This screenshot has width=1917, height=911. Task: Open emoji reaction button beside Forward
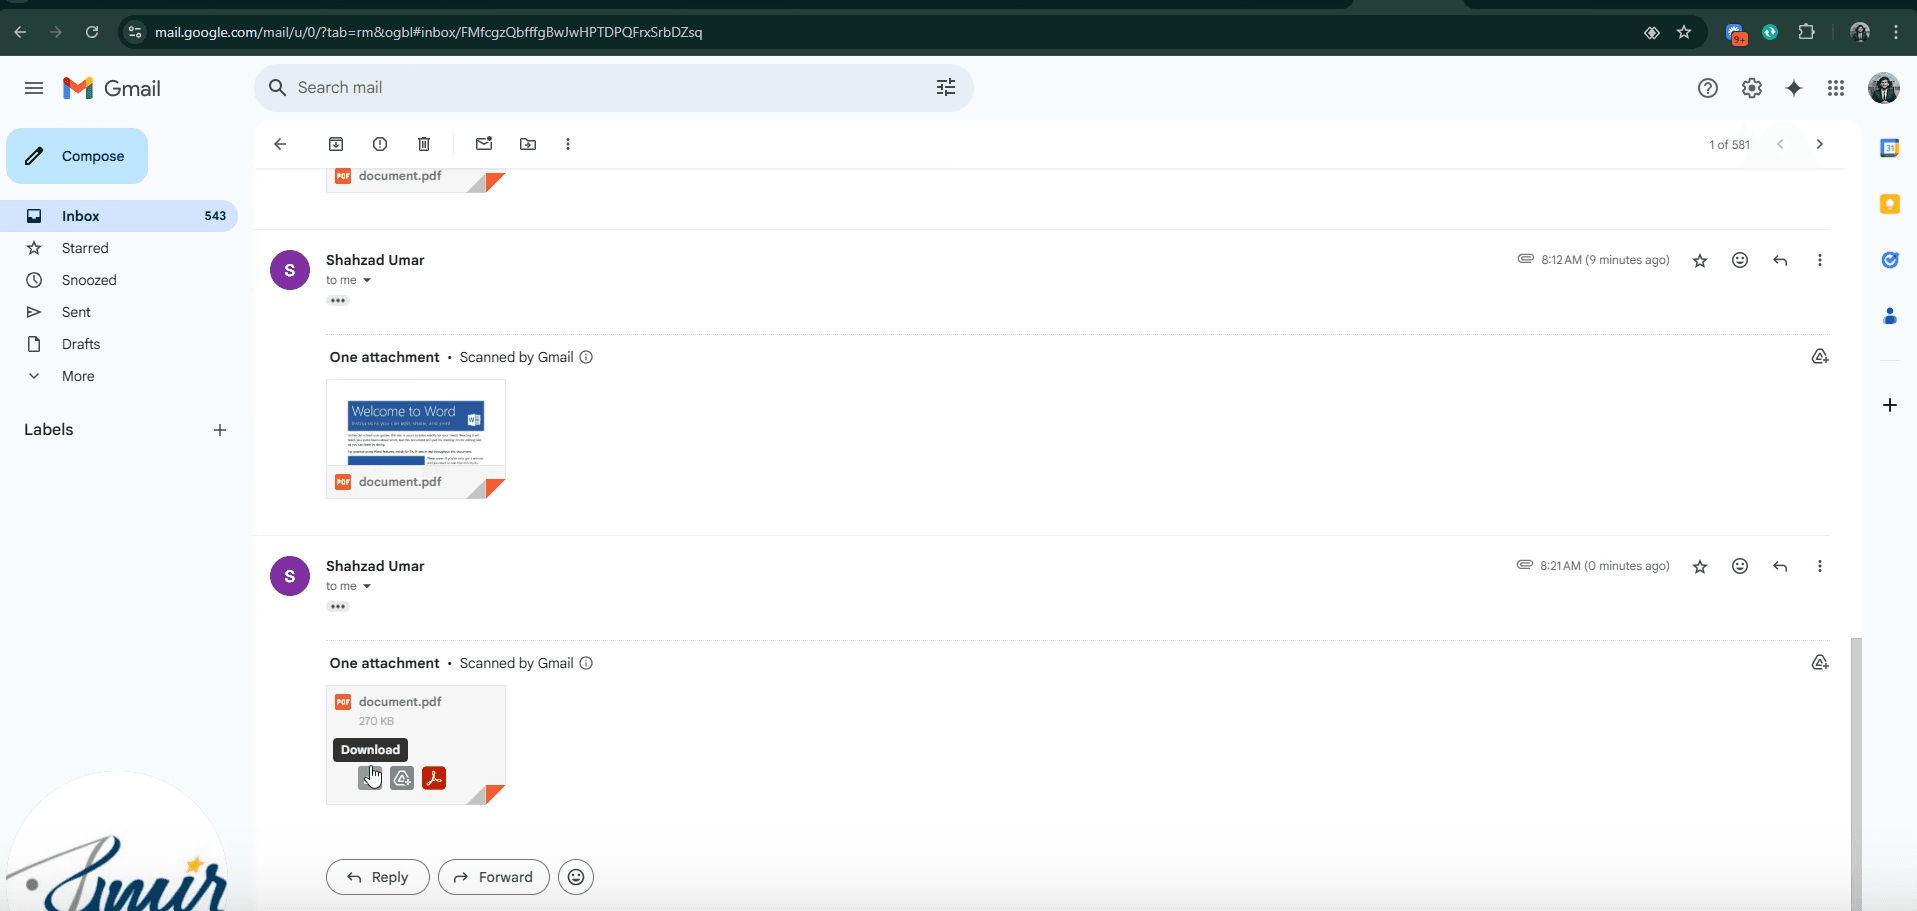(x=576, y=877)
